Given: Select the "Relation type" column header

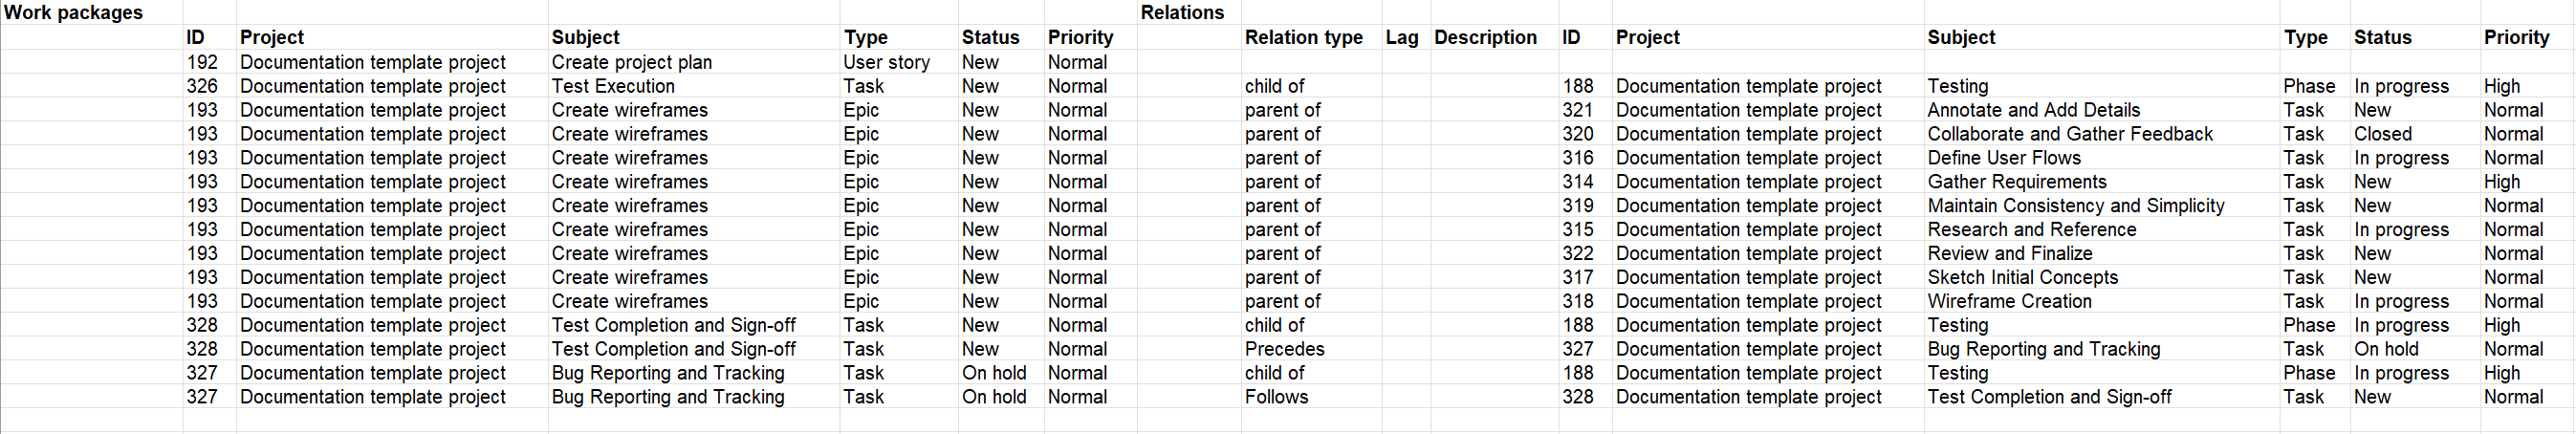Looking at the screenshot, I should point(1303,38).
